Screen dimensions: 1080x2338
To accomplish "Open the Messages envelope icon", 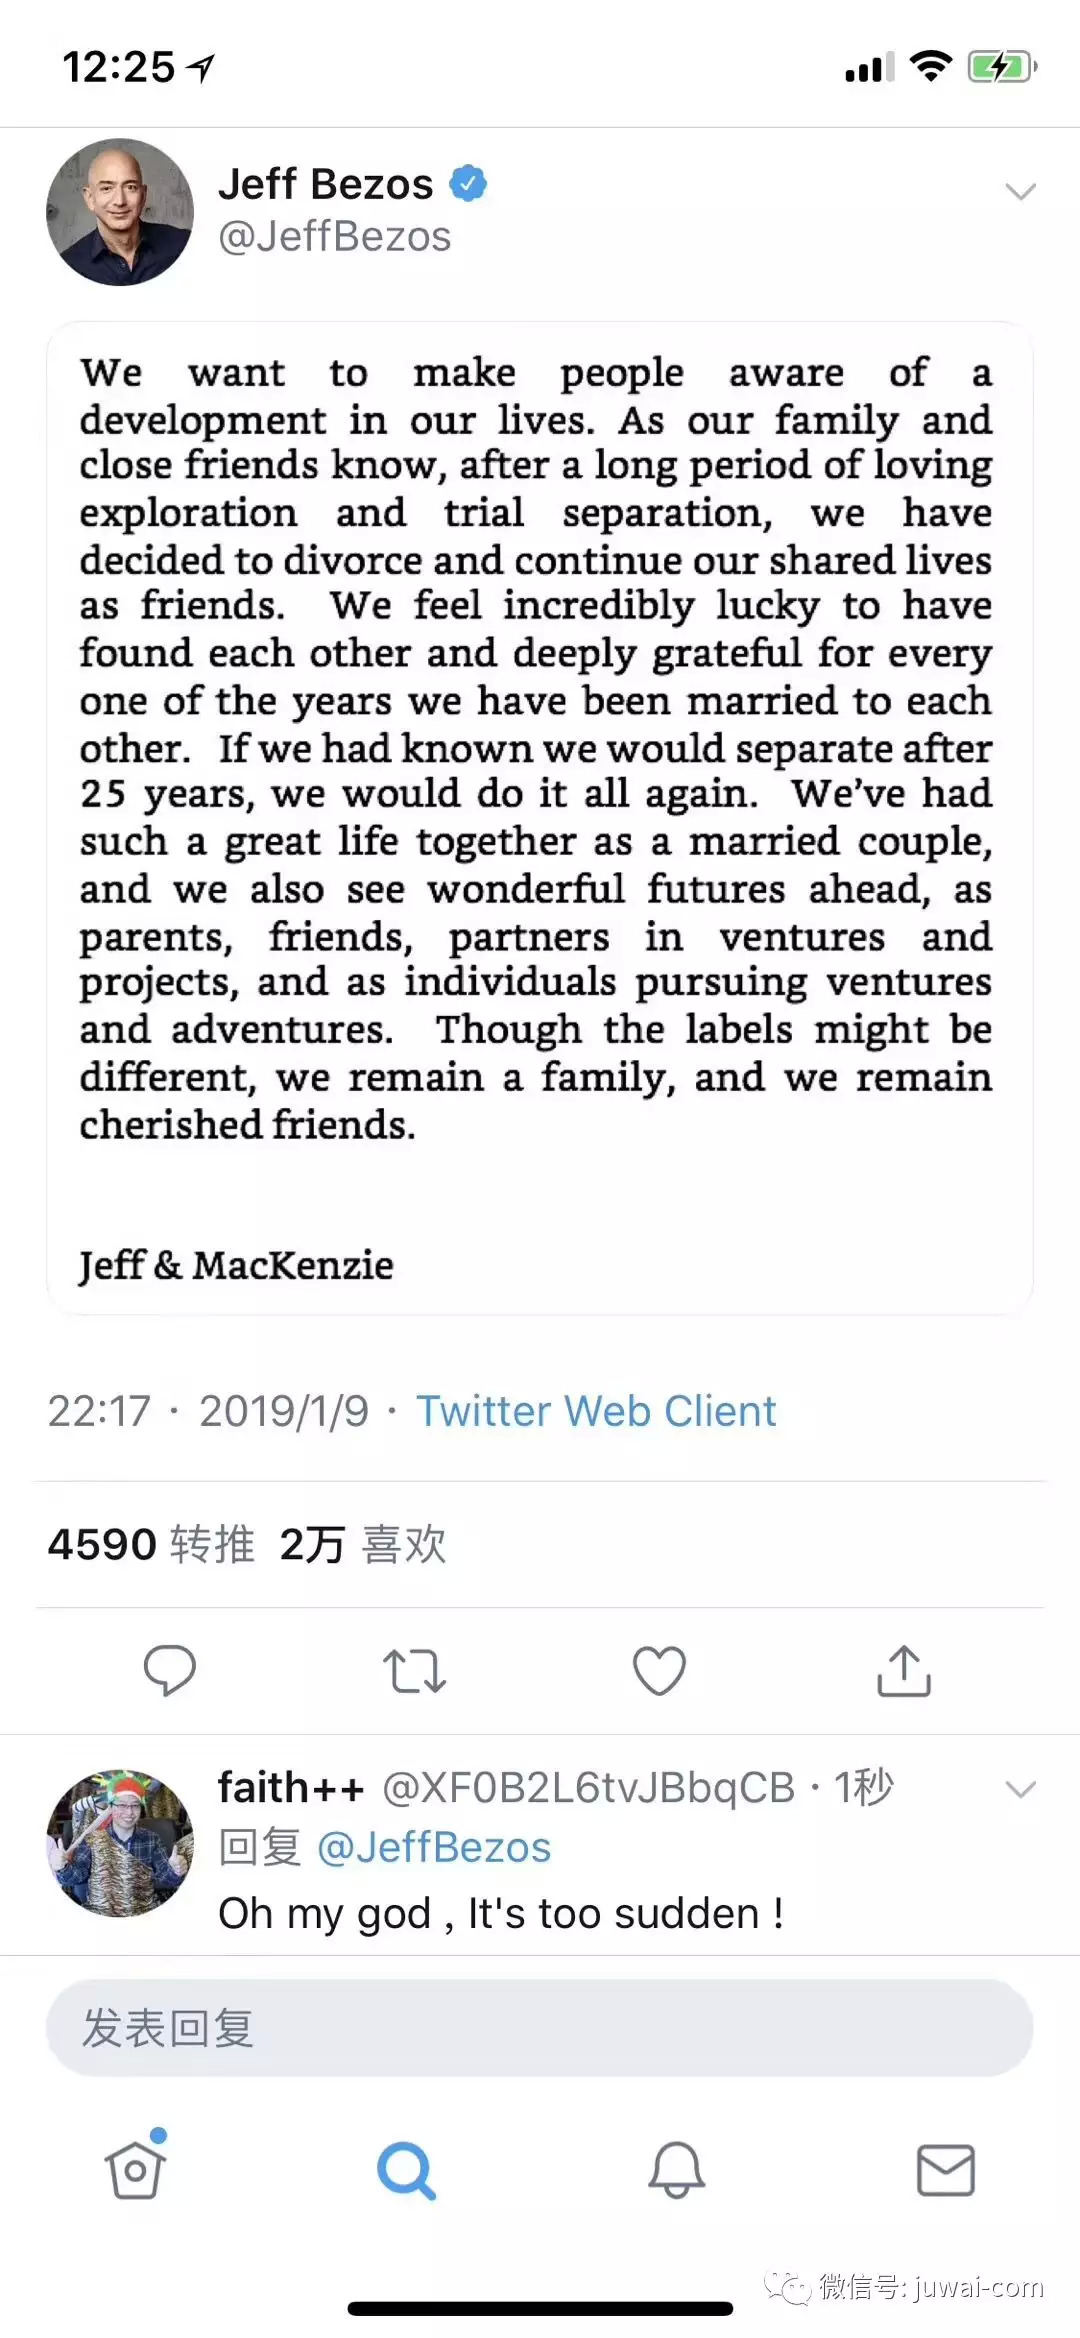I will tap(946, 2170).
